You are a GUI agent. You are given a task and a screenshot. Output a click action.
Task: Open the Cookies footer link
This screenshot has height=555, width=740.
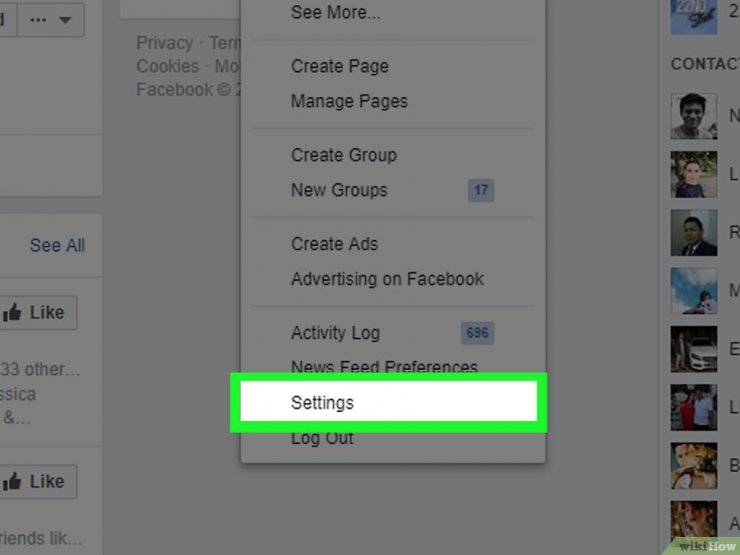[168, 66]
